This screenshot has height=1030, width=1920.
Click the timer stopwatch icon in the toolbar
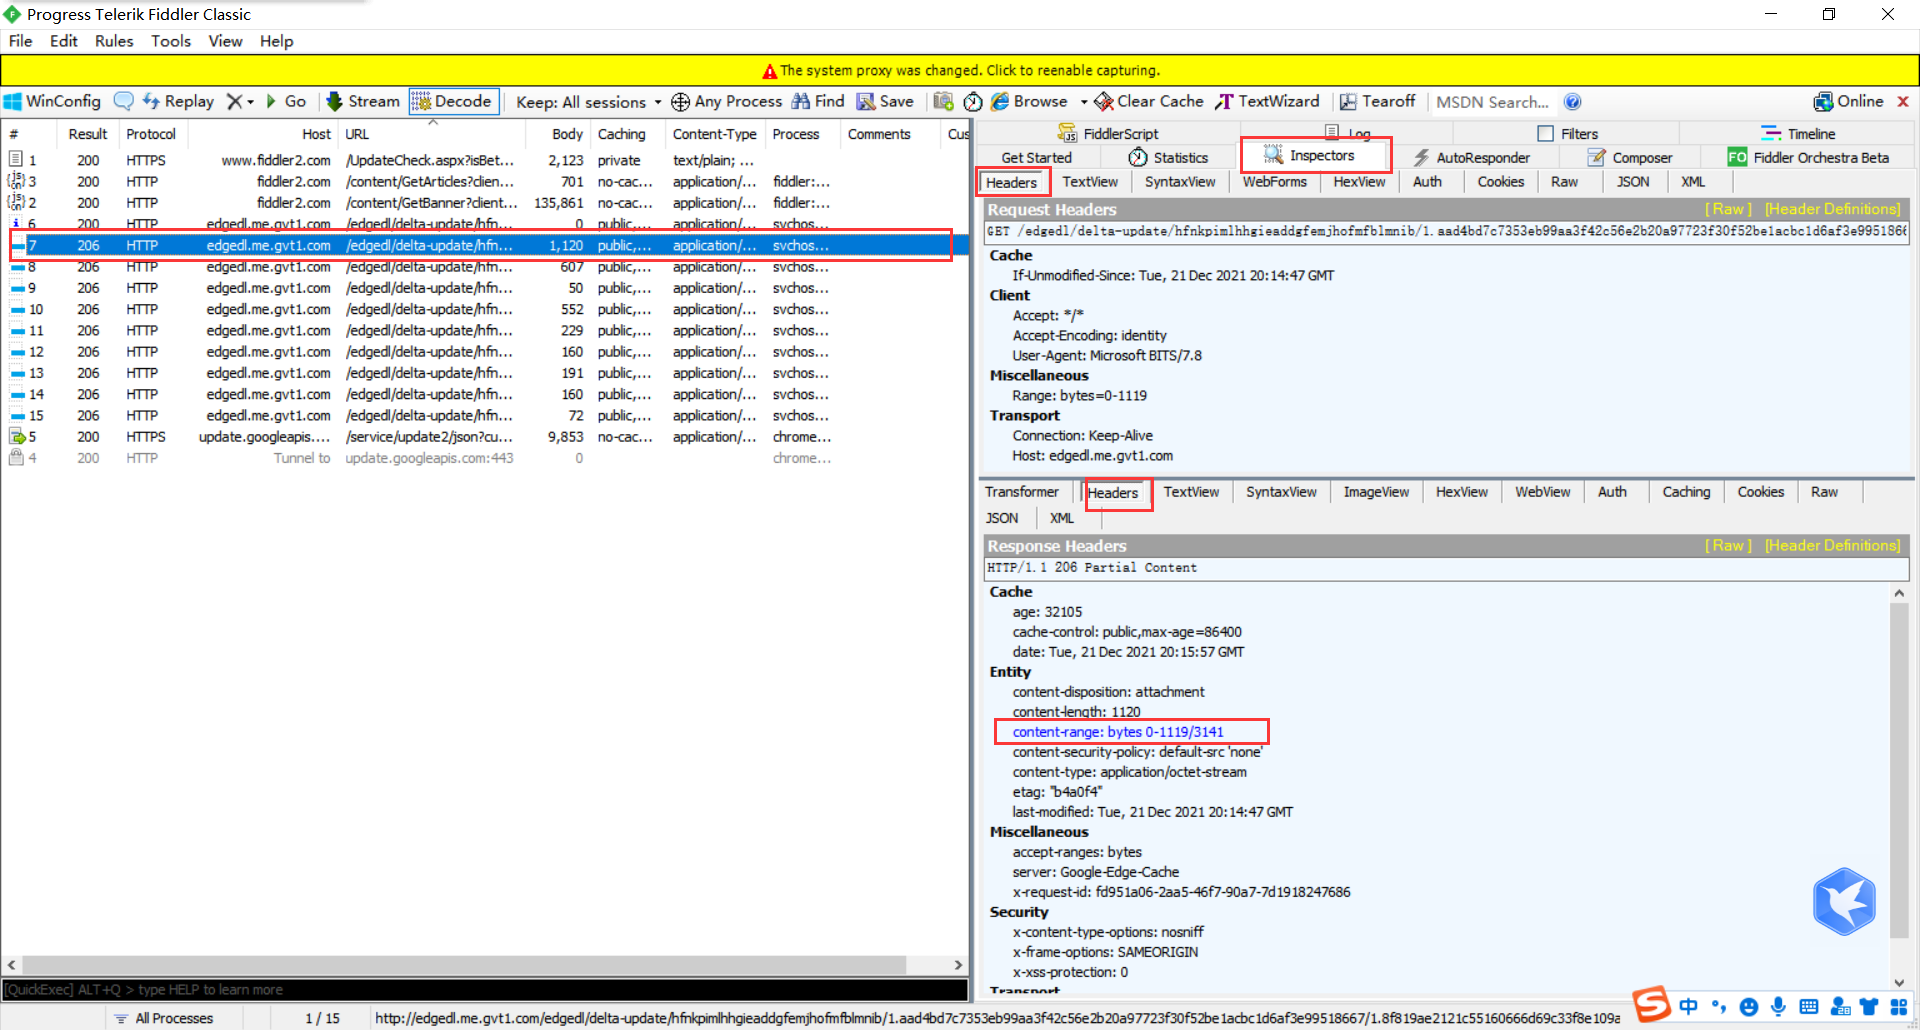[x=972, y=101]
